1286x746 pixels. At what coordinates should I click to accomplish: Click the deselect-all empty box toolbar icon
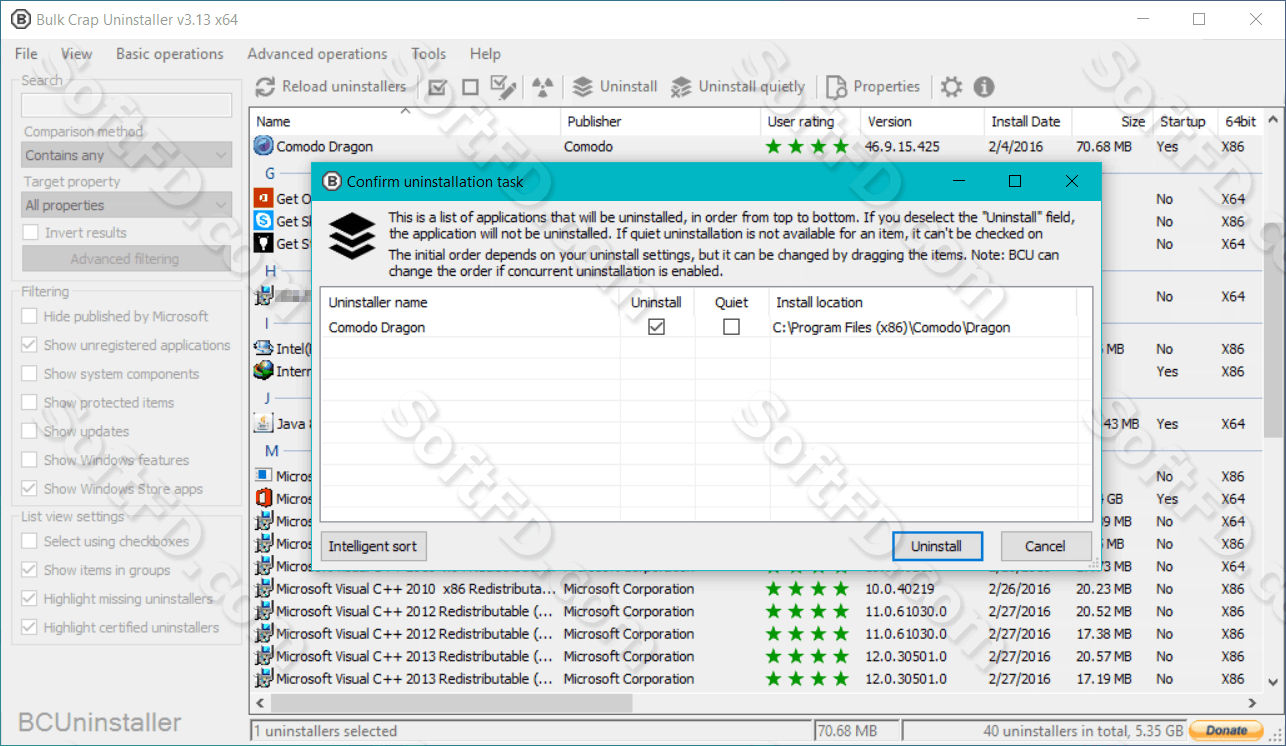point(470,87)
